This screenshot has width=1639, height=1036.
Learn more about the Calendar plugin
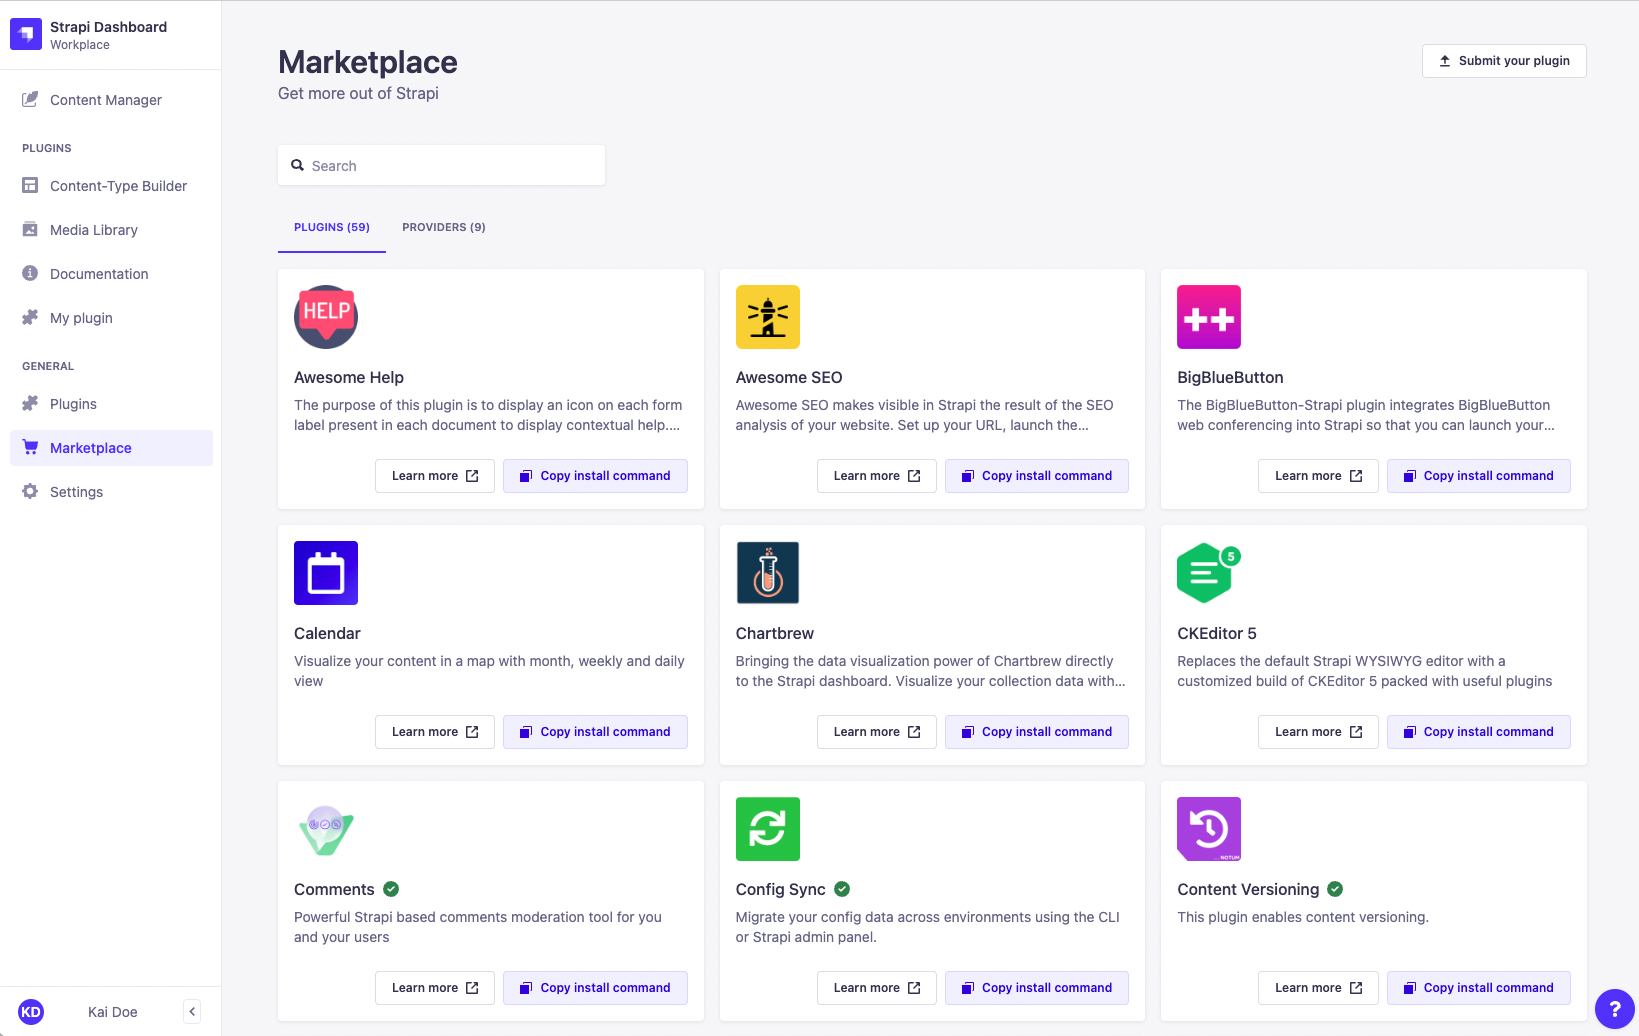[x=435, y=732]
